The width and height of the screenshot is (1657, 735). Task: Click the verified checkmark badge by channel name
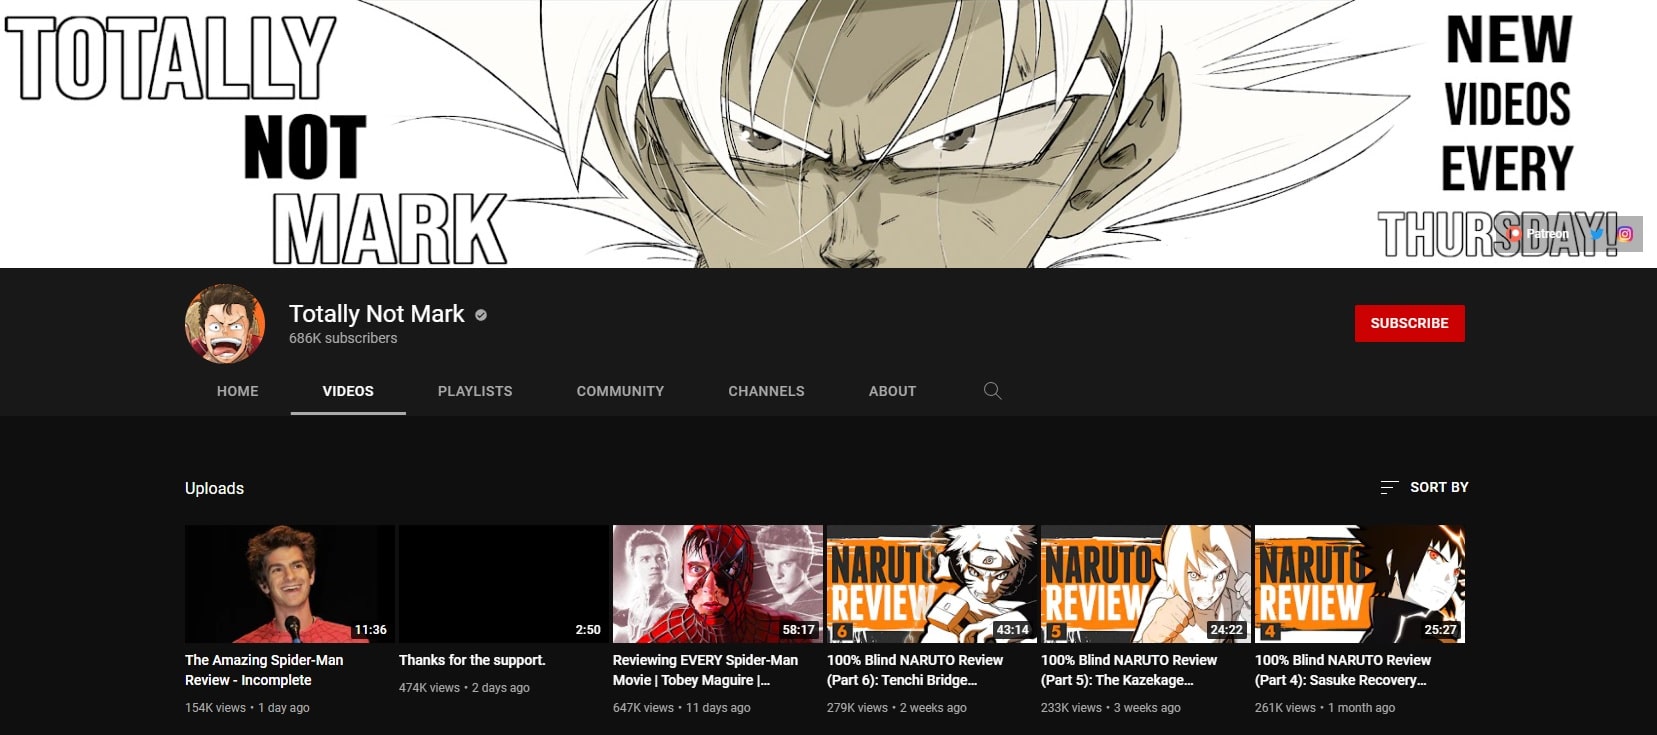[x=481, y=315]
